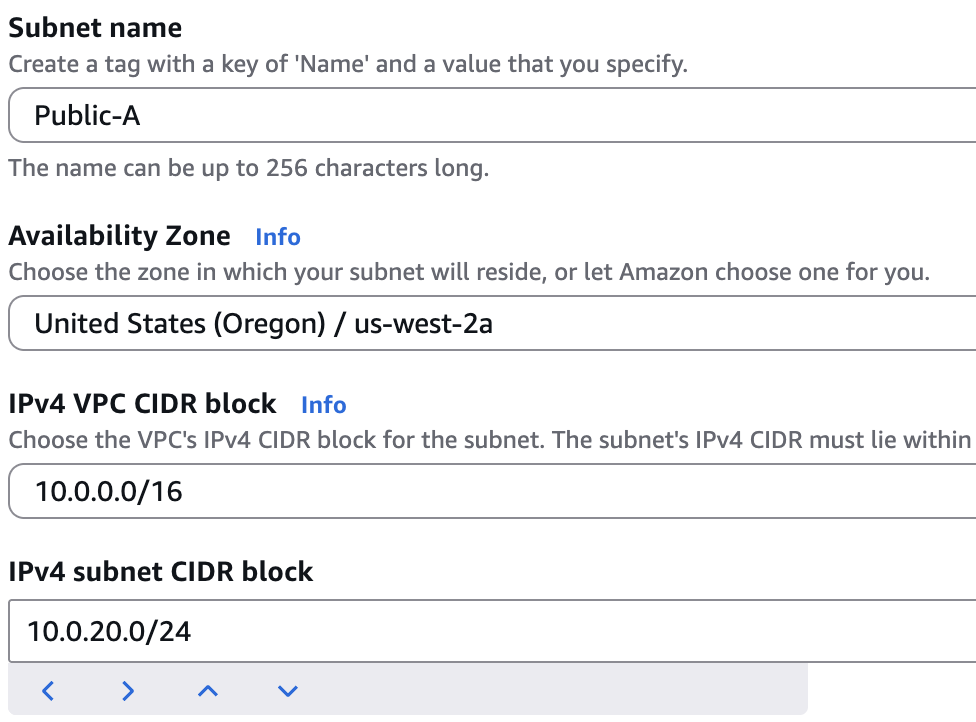The width and height of the screenshot is (976, 722).
Task: Click the upward chevron icon
Action: click(x=208, y=691)
